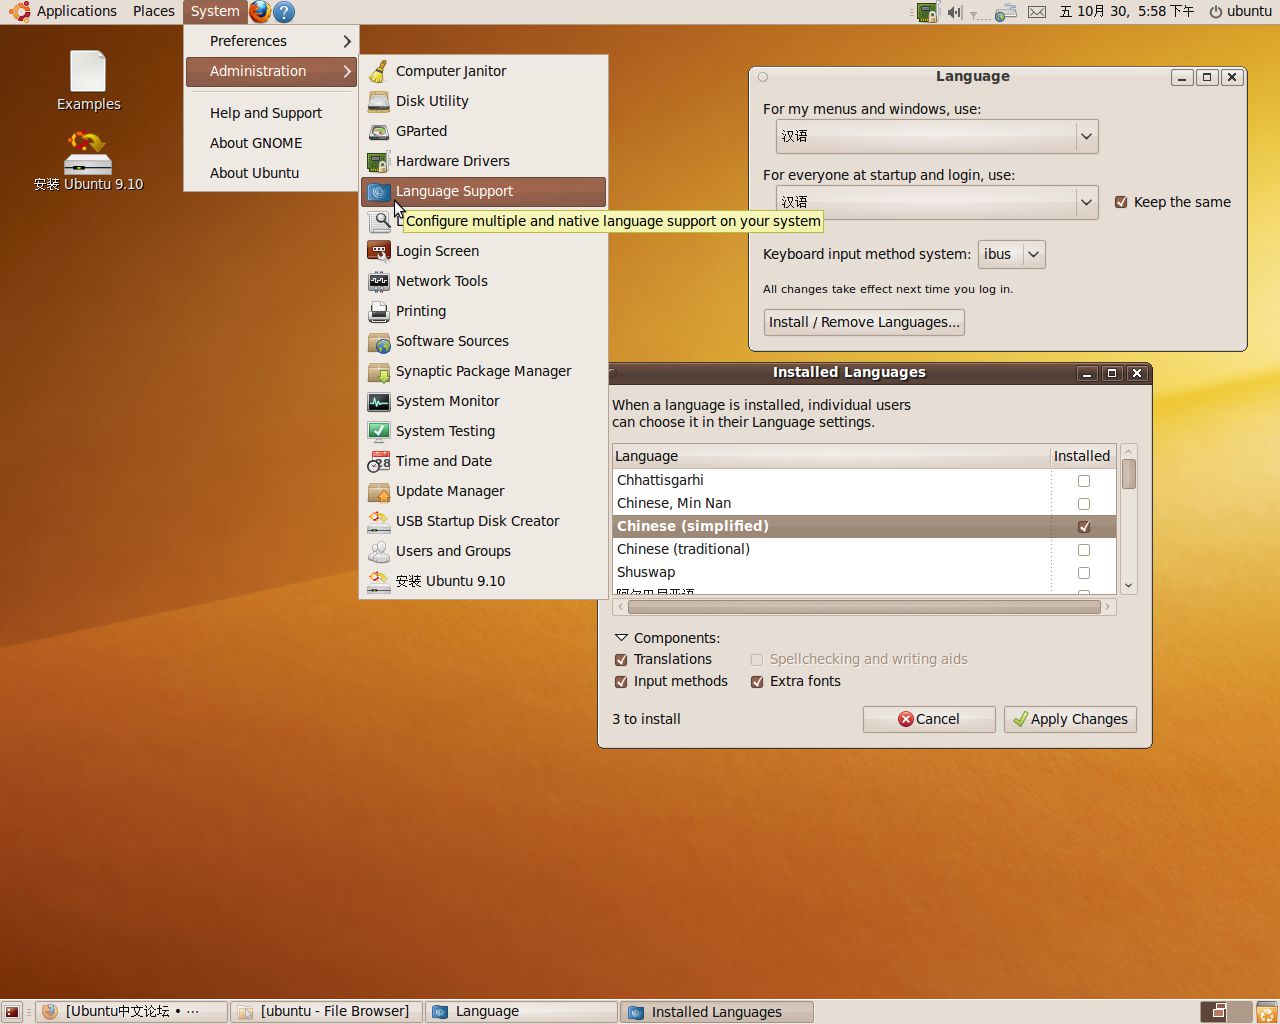This screenshot has width=1280, height=1024.
Task: Open Network Tools icon
Action: coord(379,281)
